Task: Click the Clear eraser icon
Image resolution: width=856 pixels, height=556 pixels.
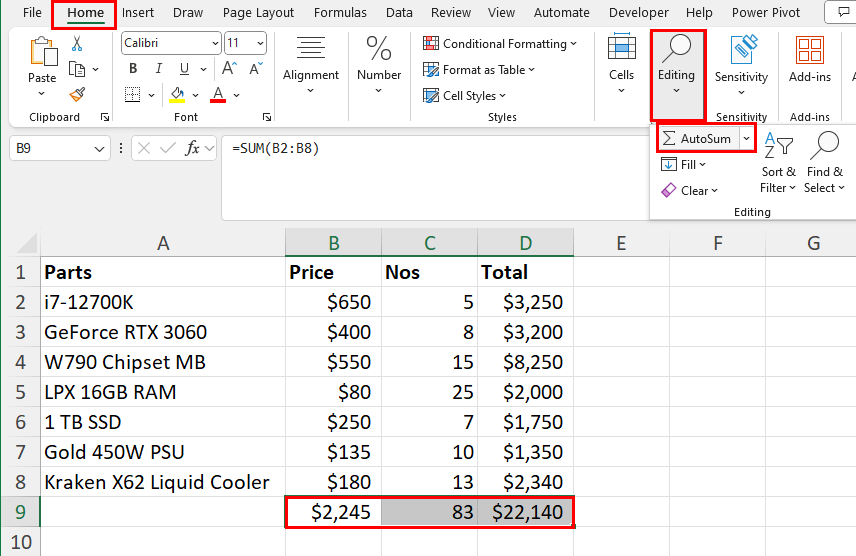Action: click(668, 191)
